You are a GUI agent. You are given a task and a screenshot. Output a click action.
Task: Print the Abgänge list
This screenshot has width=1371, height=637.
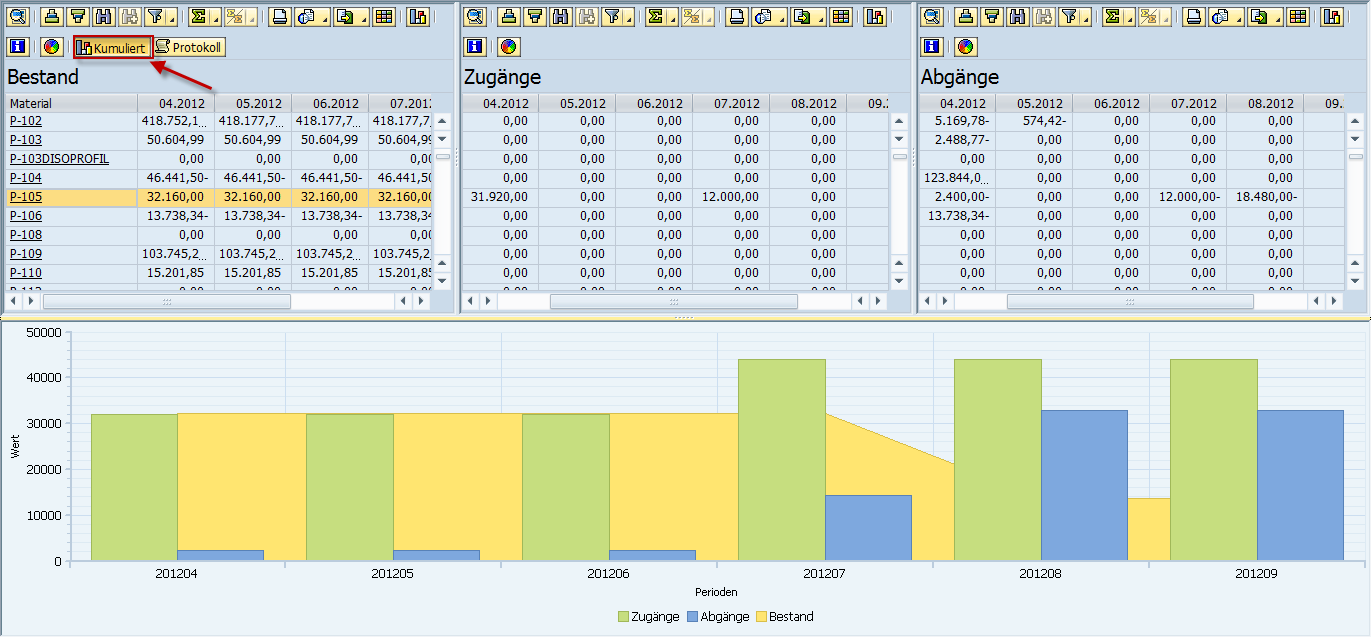point(1195,17)
